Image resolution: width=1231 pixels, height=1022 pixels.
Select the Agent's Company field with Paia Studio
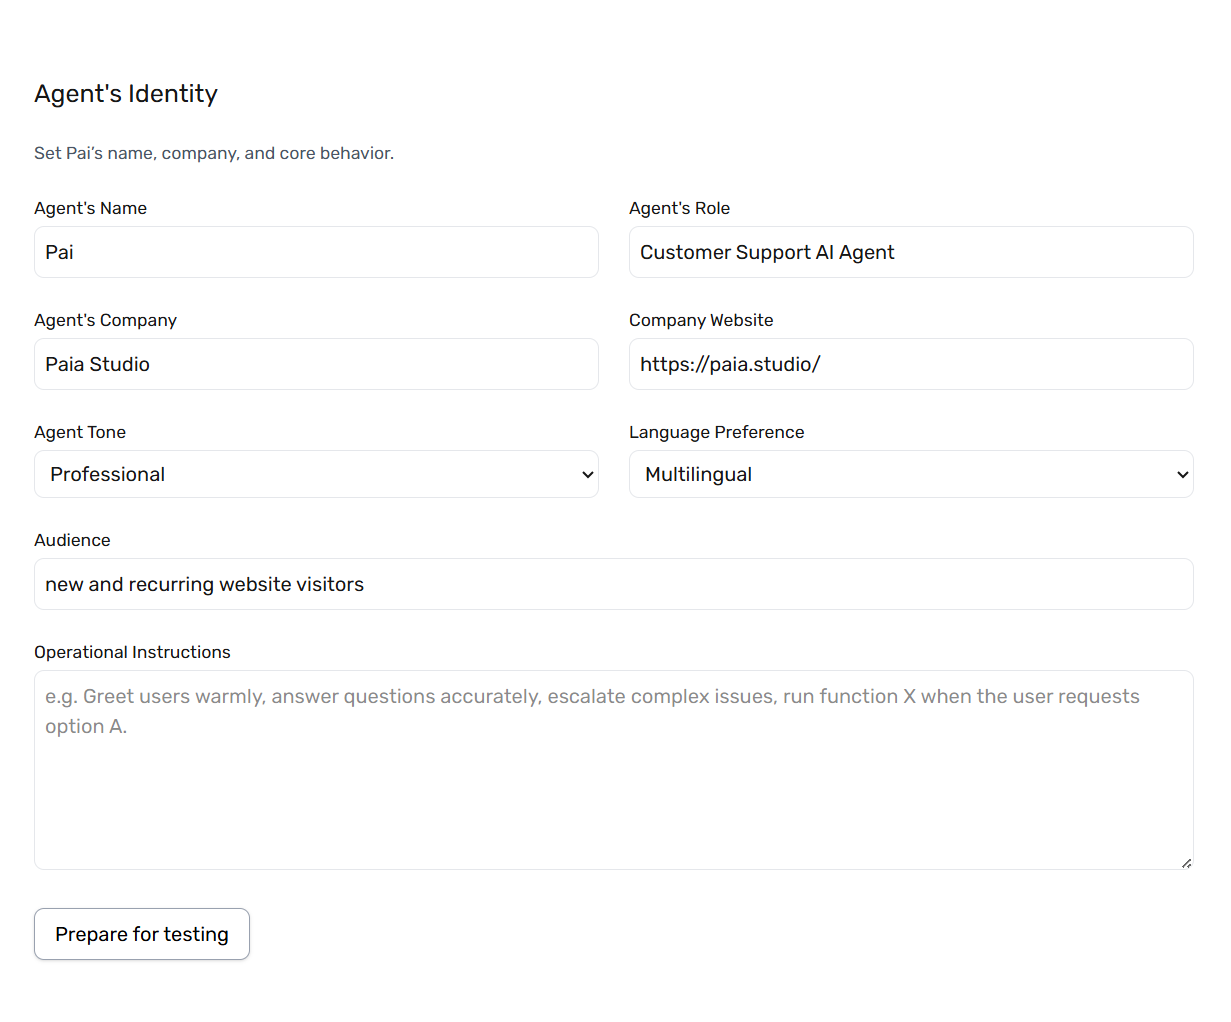click(316, 364)
